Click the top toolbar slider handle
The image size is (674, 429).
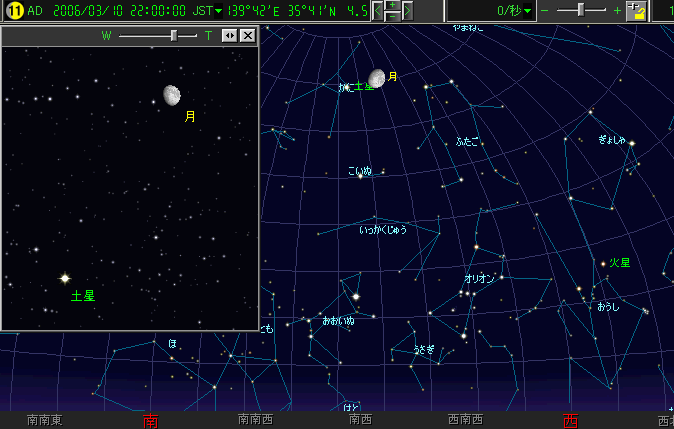pos(579,11)
